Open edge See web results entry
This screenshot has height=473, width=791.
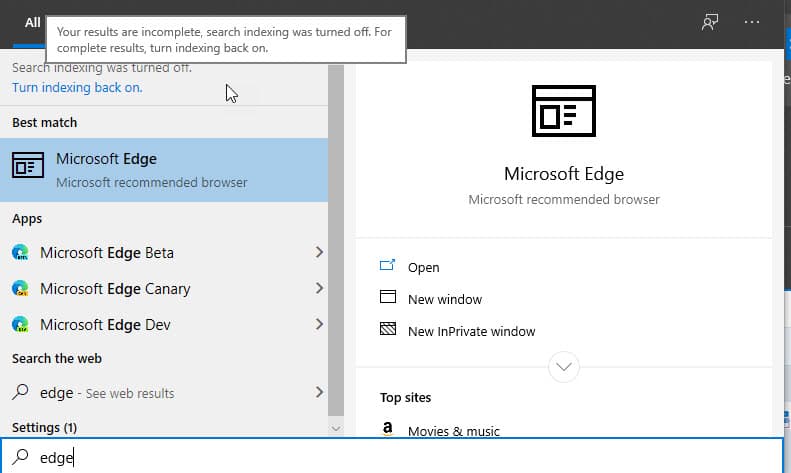tap(164, 392)
